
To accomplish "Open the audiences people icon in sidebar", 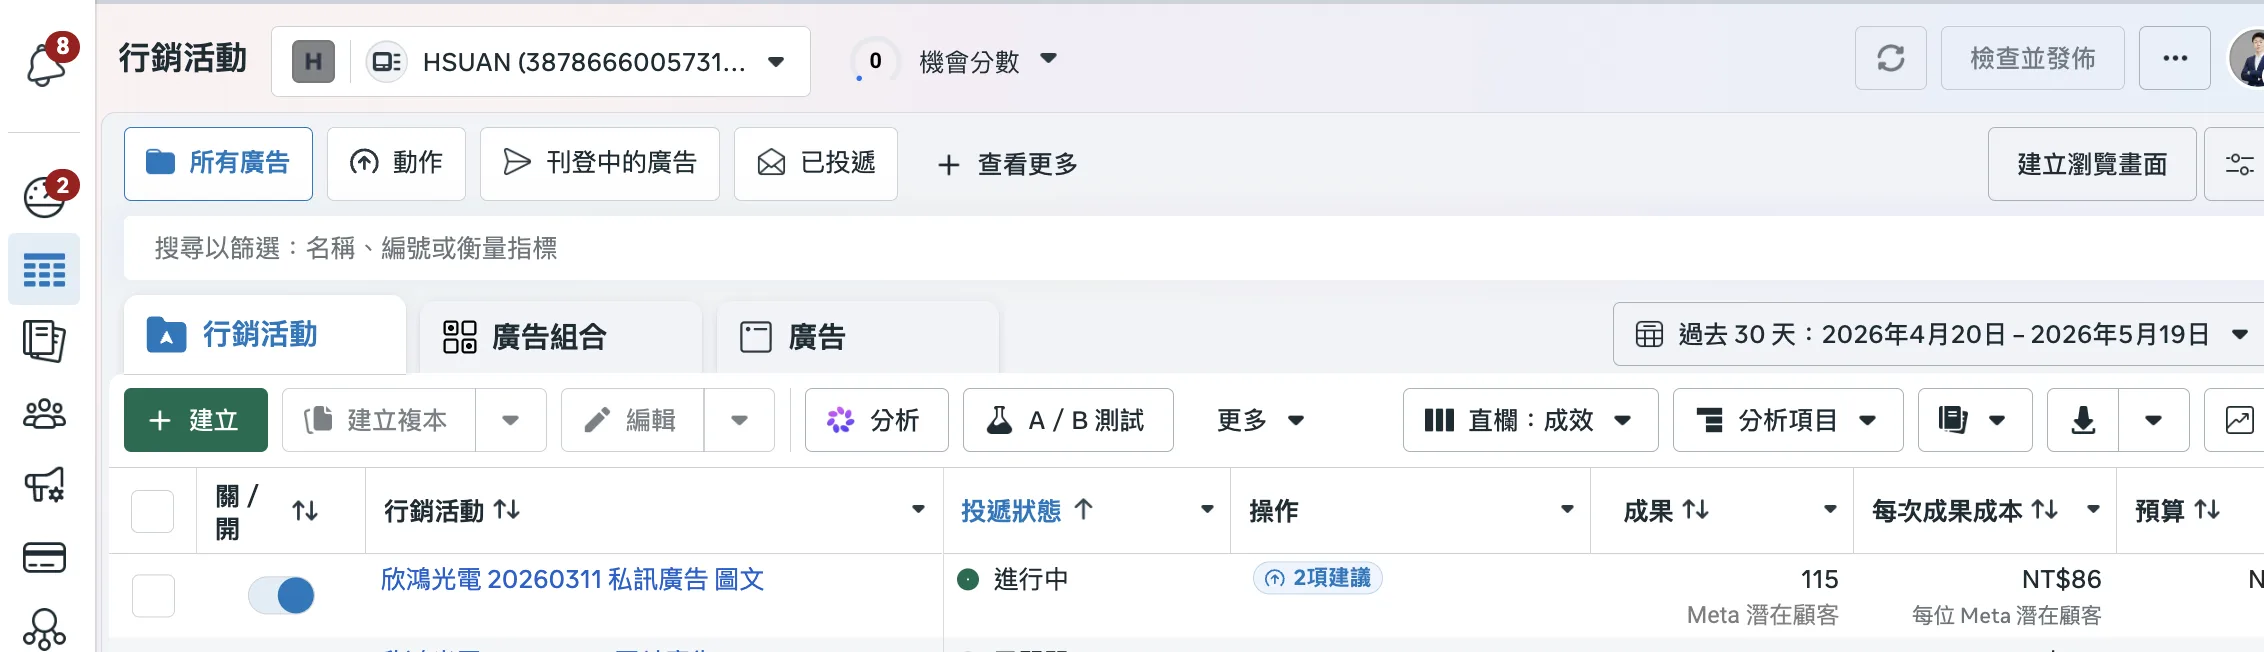I will (44, 413).
